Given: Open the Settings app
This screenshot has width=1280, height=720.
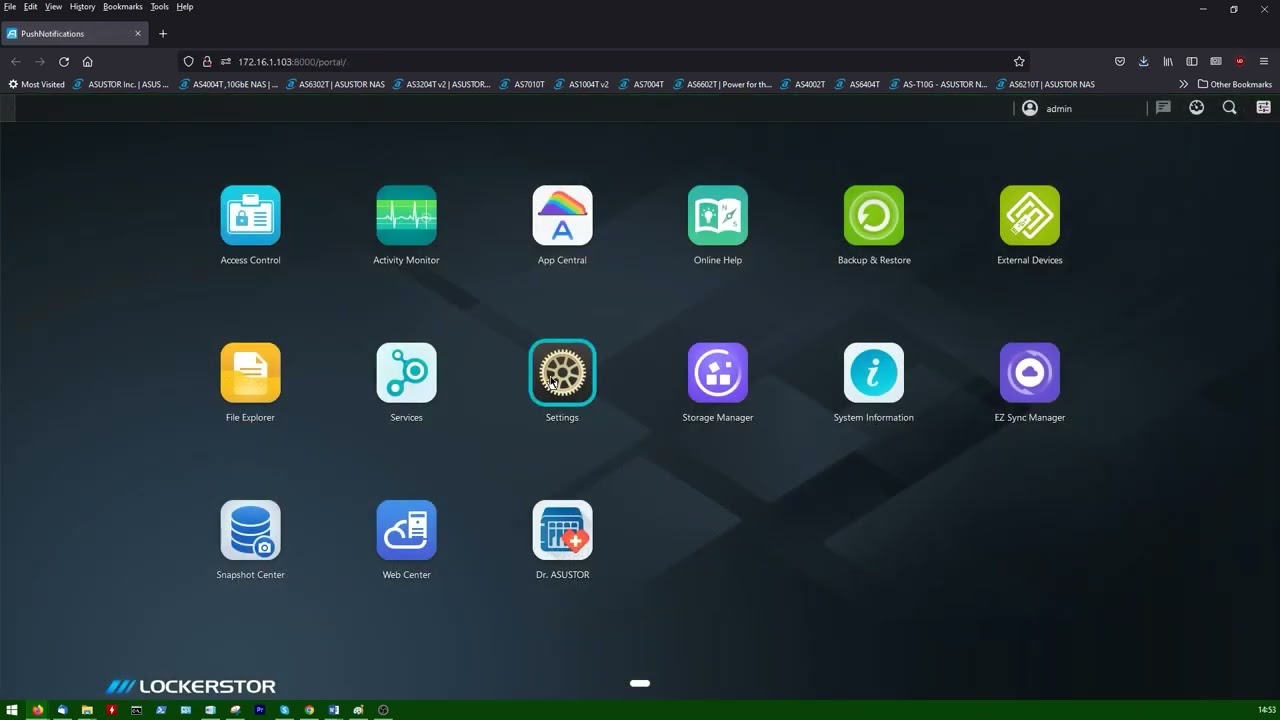Looking at the screenshot, I should coord(562,373).
